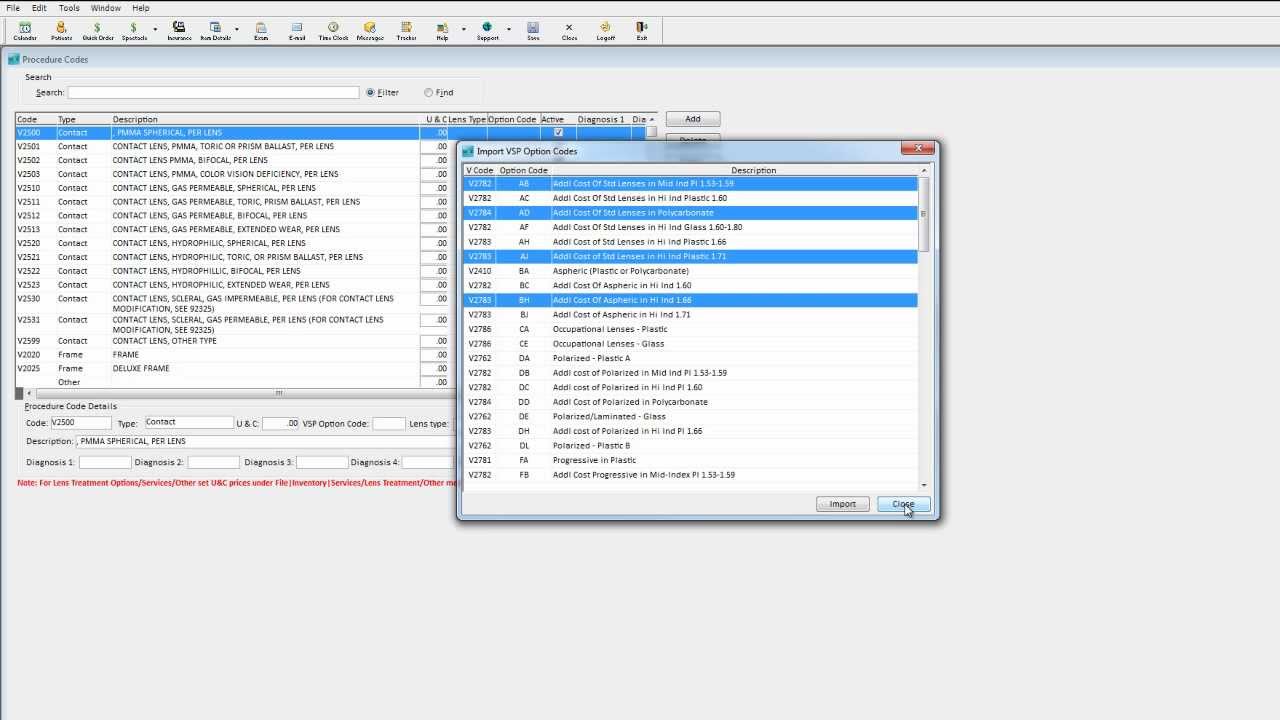Open the Exam toolbar icon
1280x720 pixels.
[261, 31]
